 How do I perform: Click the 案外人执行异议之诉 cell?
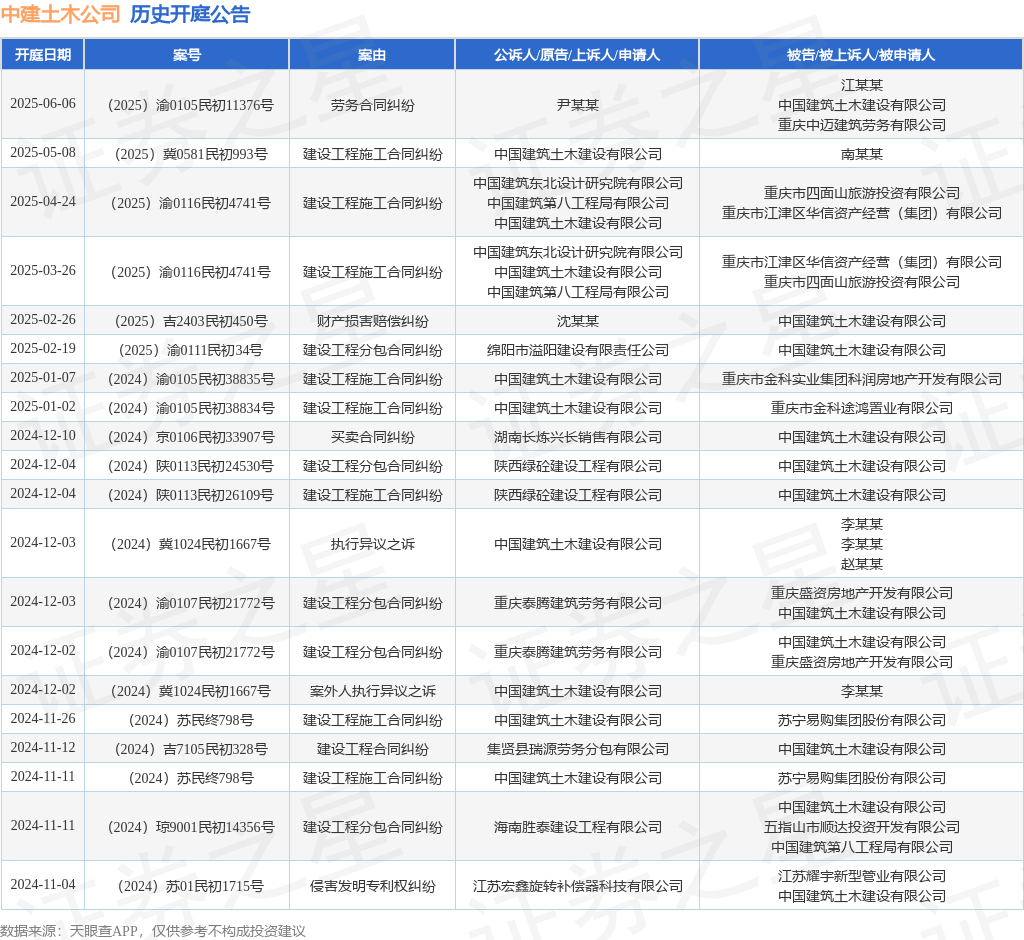[372, 691]
